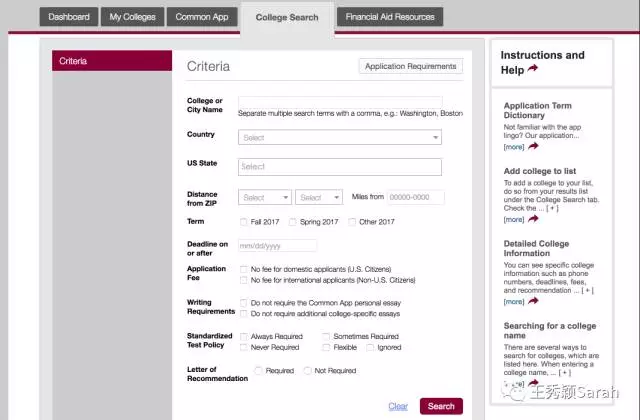Check Never Required test policy

tap(244, 347)
